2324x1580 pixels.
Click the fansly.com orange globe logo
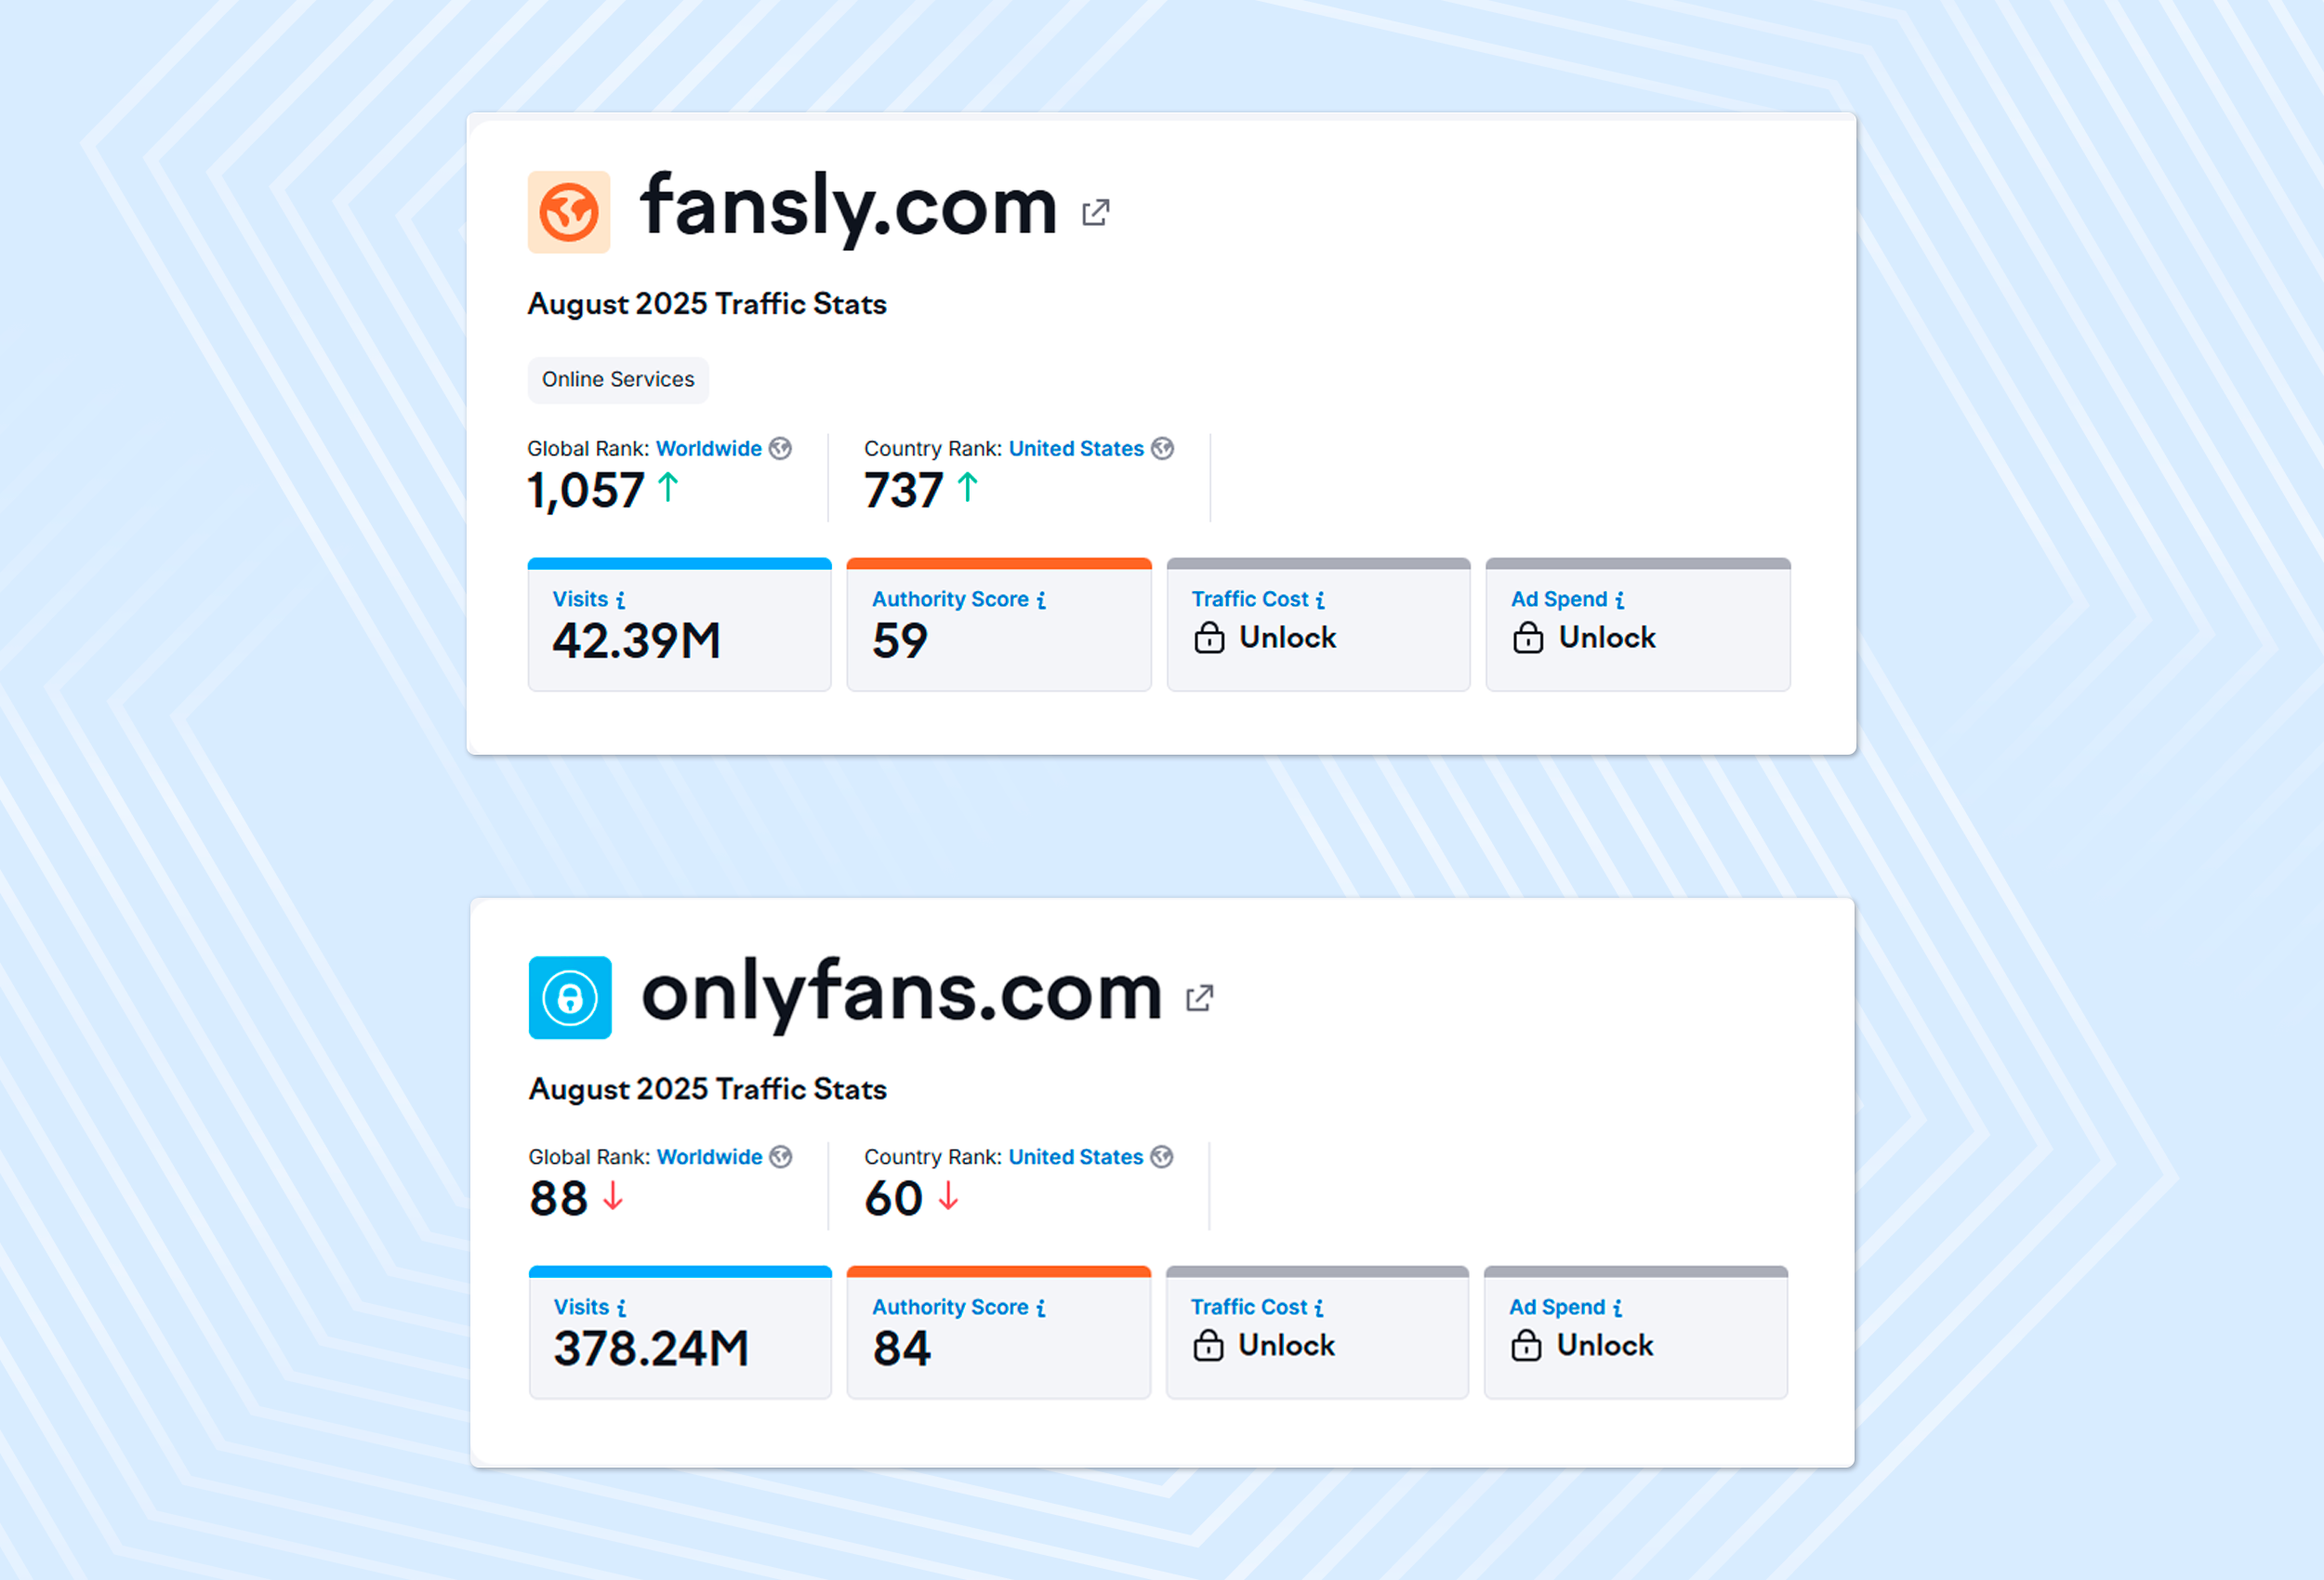coord(569,212)
